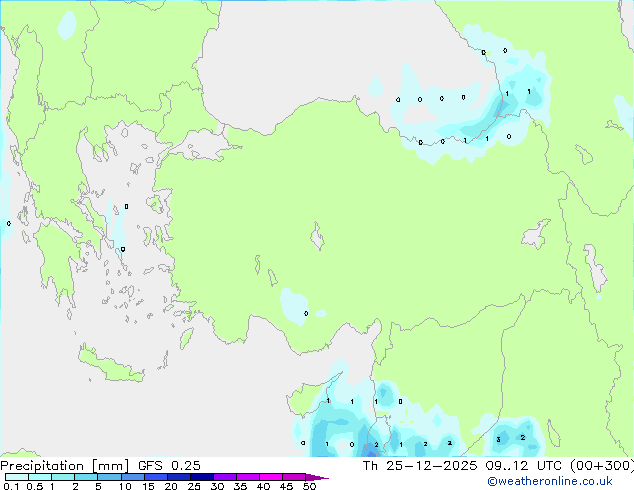
Task: Select the 20–25 mm legend swatch
Action: [178, 477]
